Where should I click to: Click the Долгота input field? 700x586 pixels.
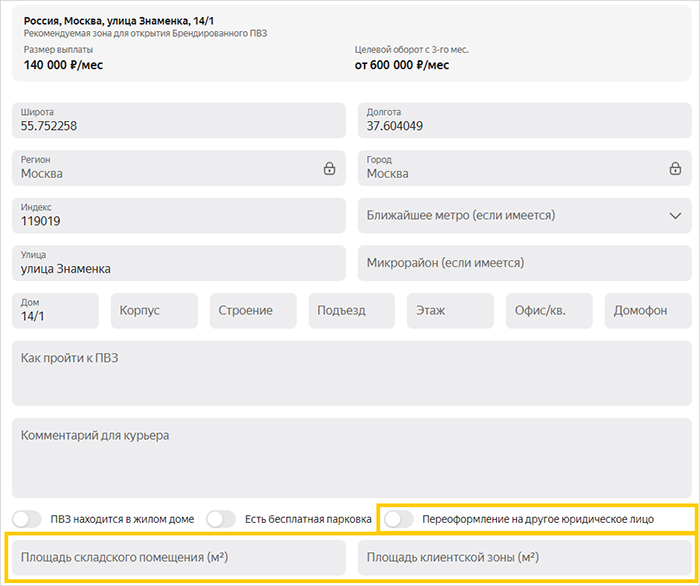click(x=524, y=120)
